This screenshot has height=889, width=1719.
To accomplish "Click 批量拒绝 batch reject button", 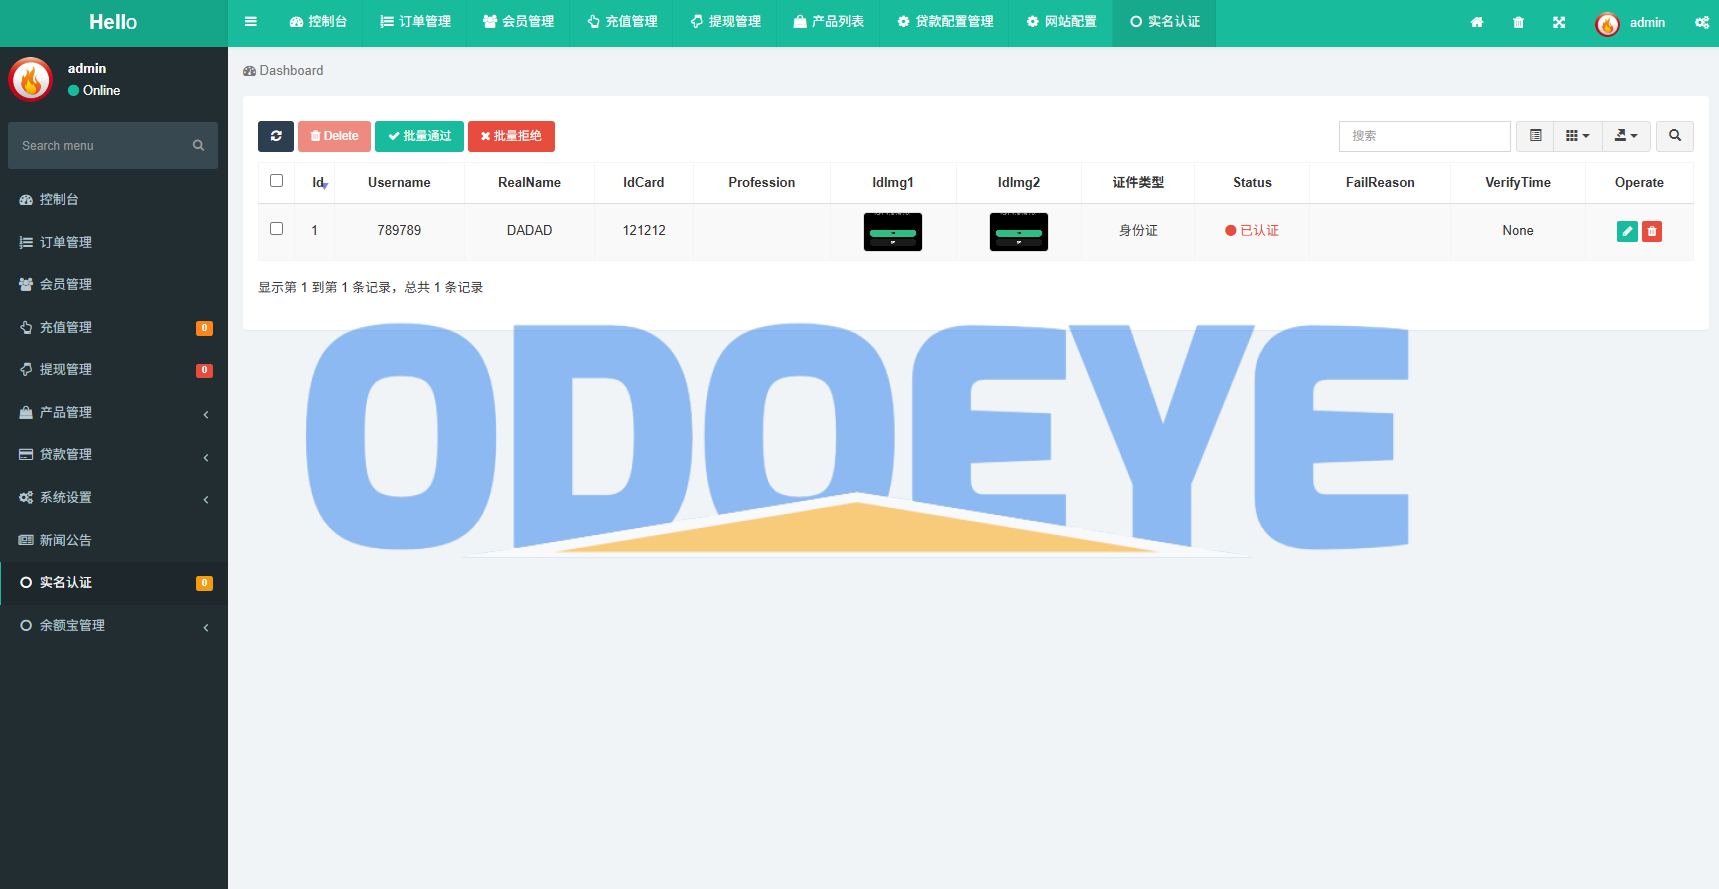I will (x=511, y=136).
